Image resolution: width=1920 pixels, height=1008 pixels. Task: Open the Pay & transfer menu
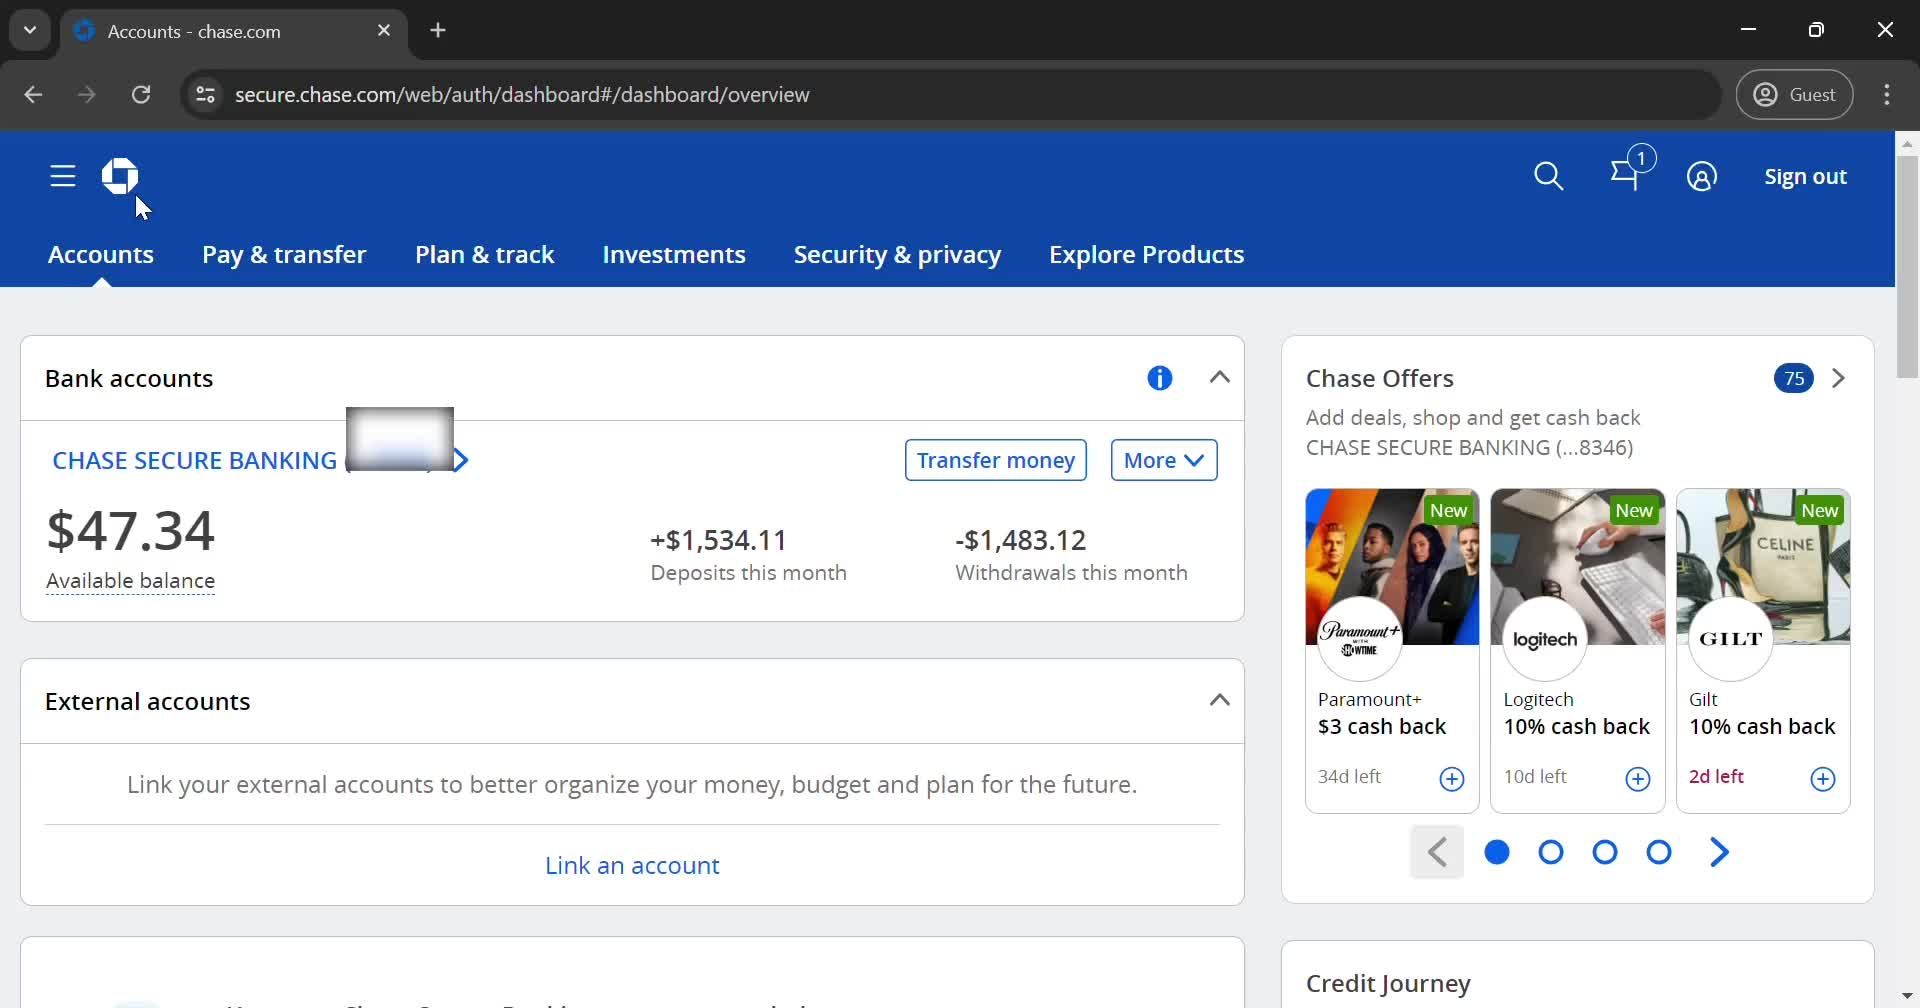tap(284, 255)
